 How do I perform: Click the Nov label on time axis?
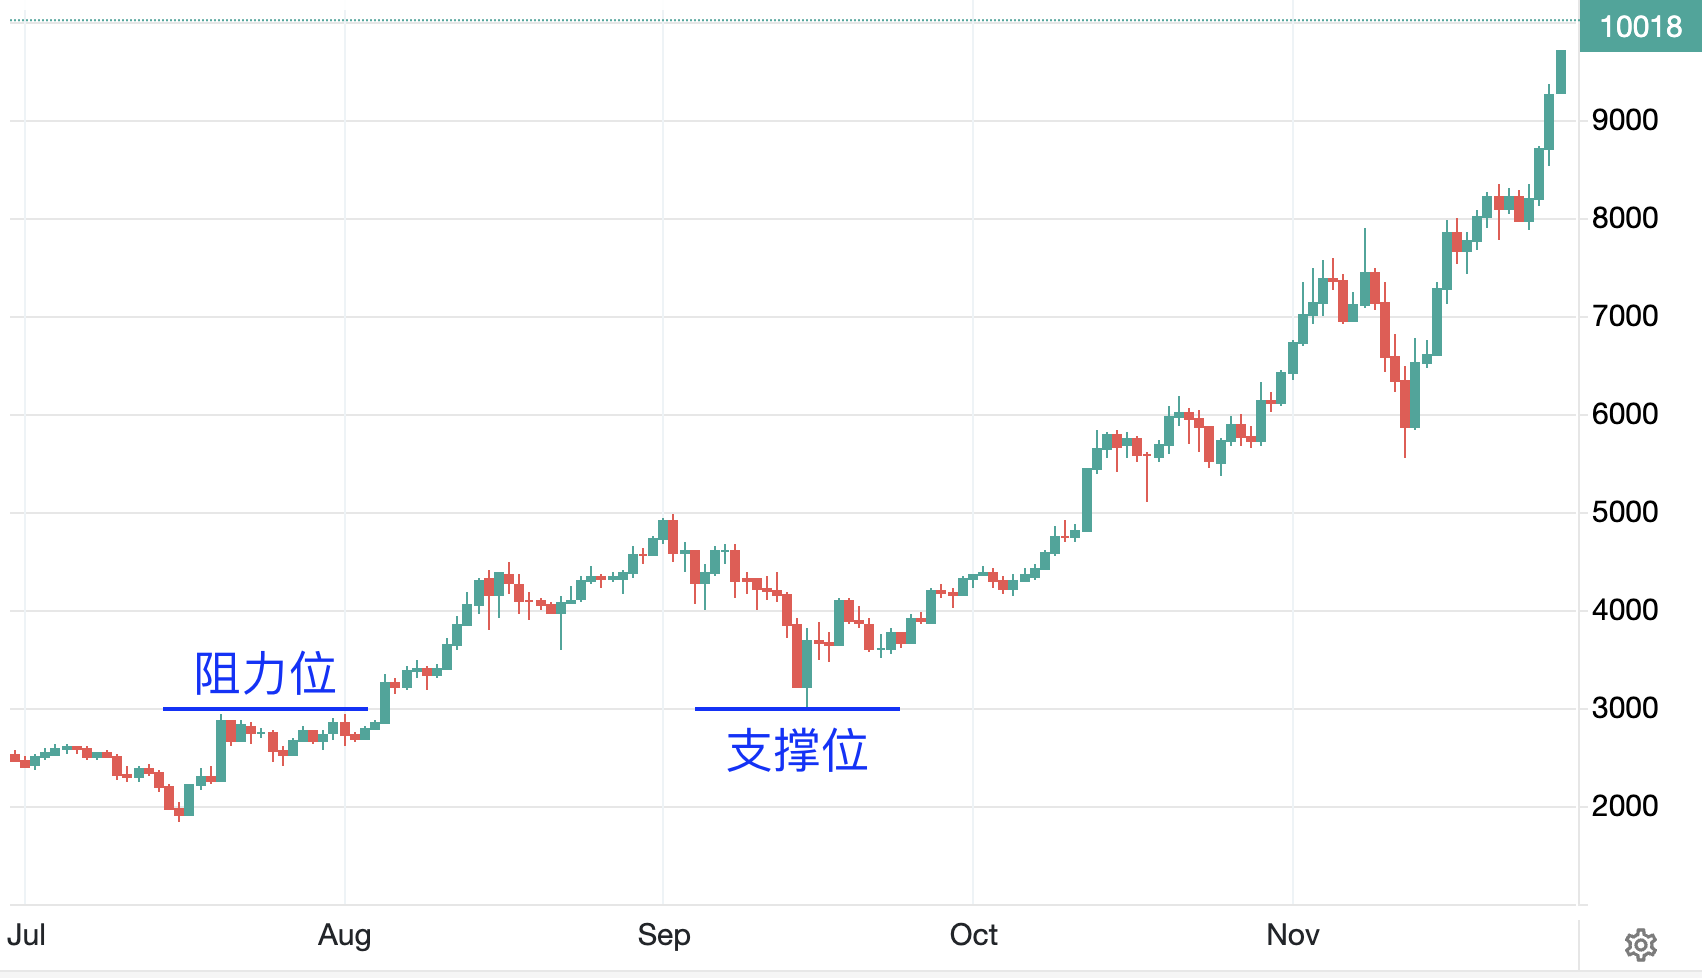(x=1293, y=935)
